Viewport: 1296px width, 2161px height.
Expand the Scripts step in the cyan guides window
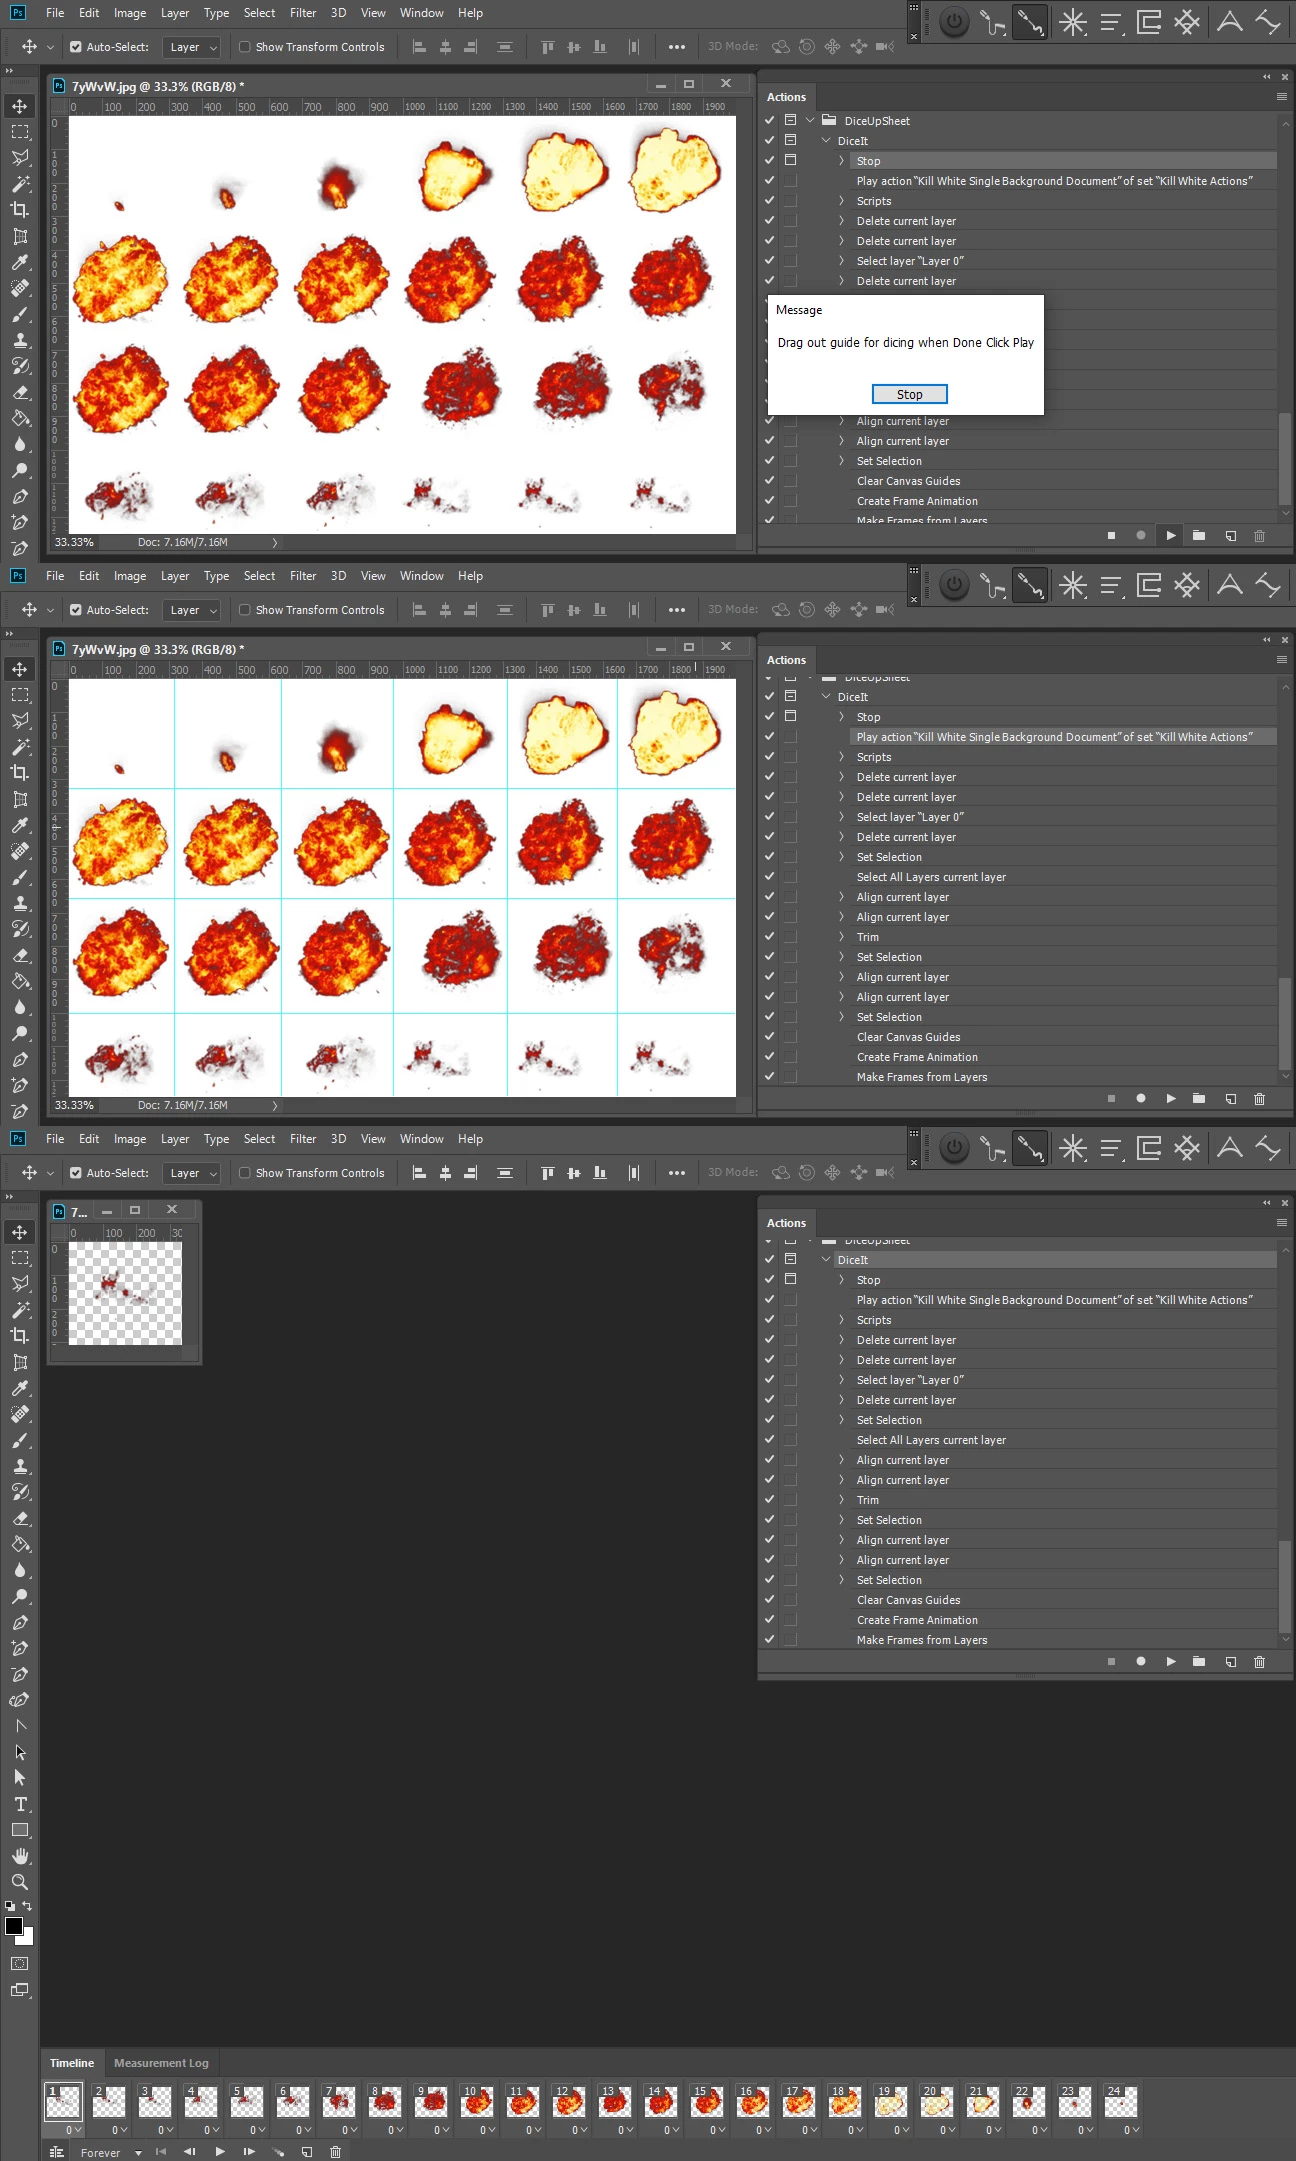coord(841,757)
